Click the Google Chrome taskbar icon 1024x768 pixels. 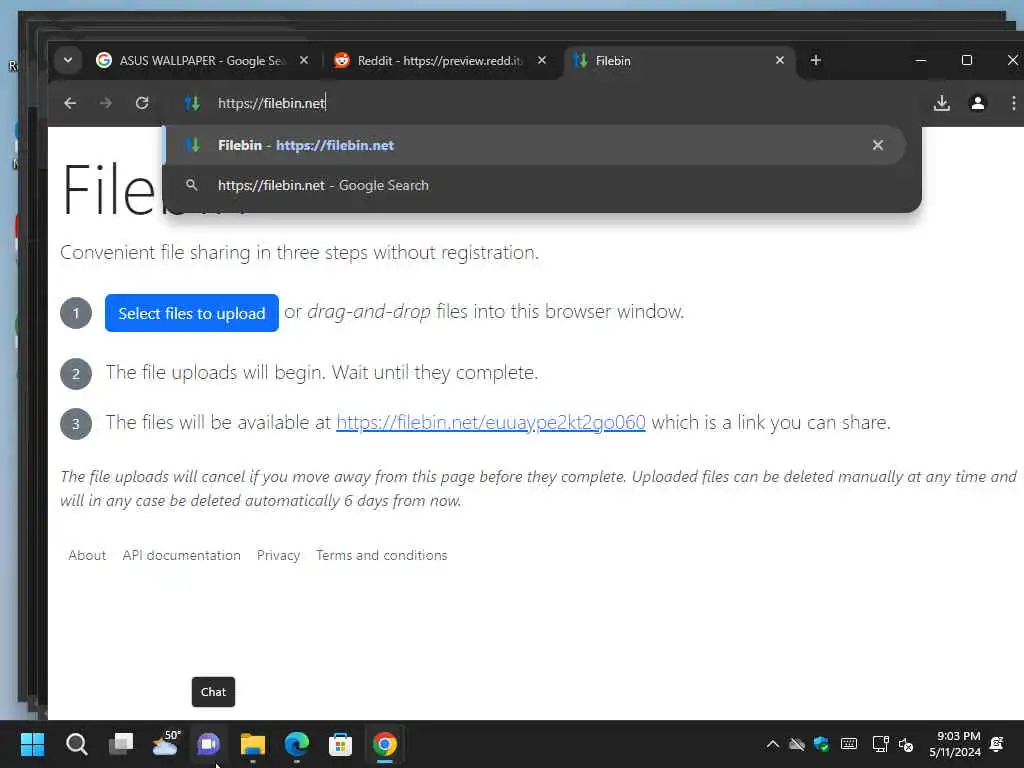[385, 744]
